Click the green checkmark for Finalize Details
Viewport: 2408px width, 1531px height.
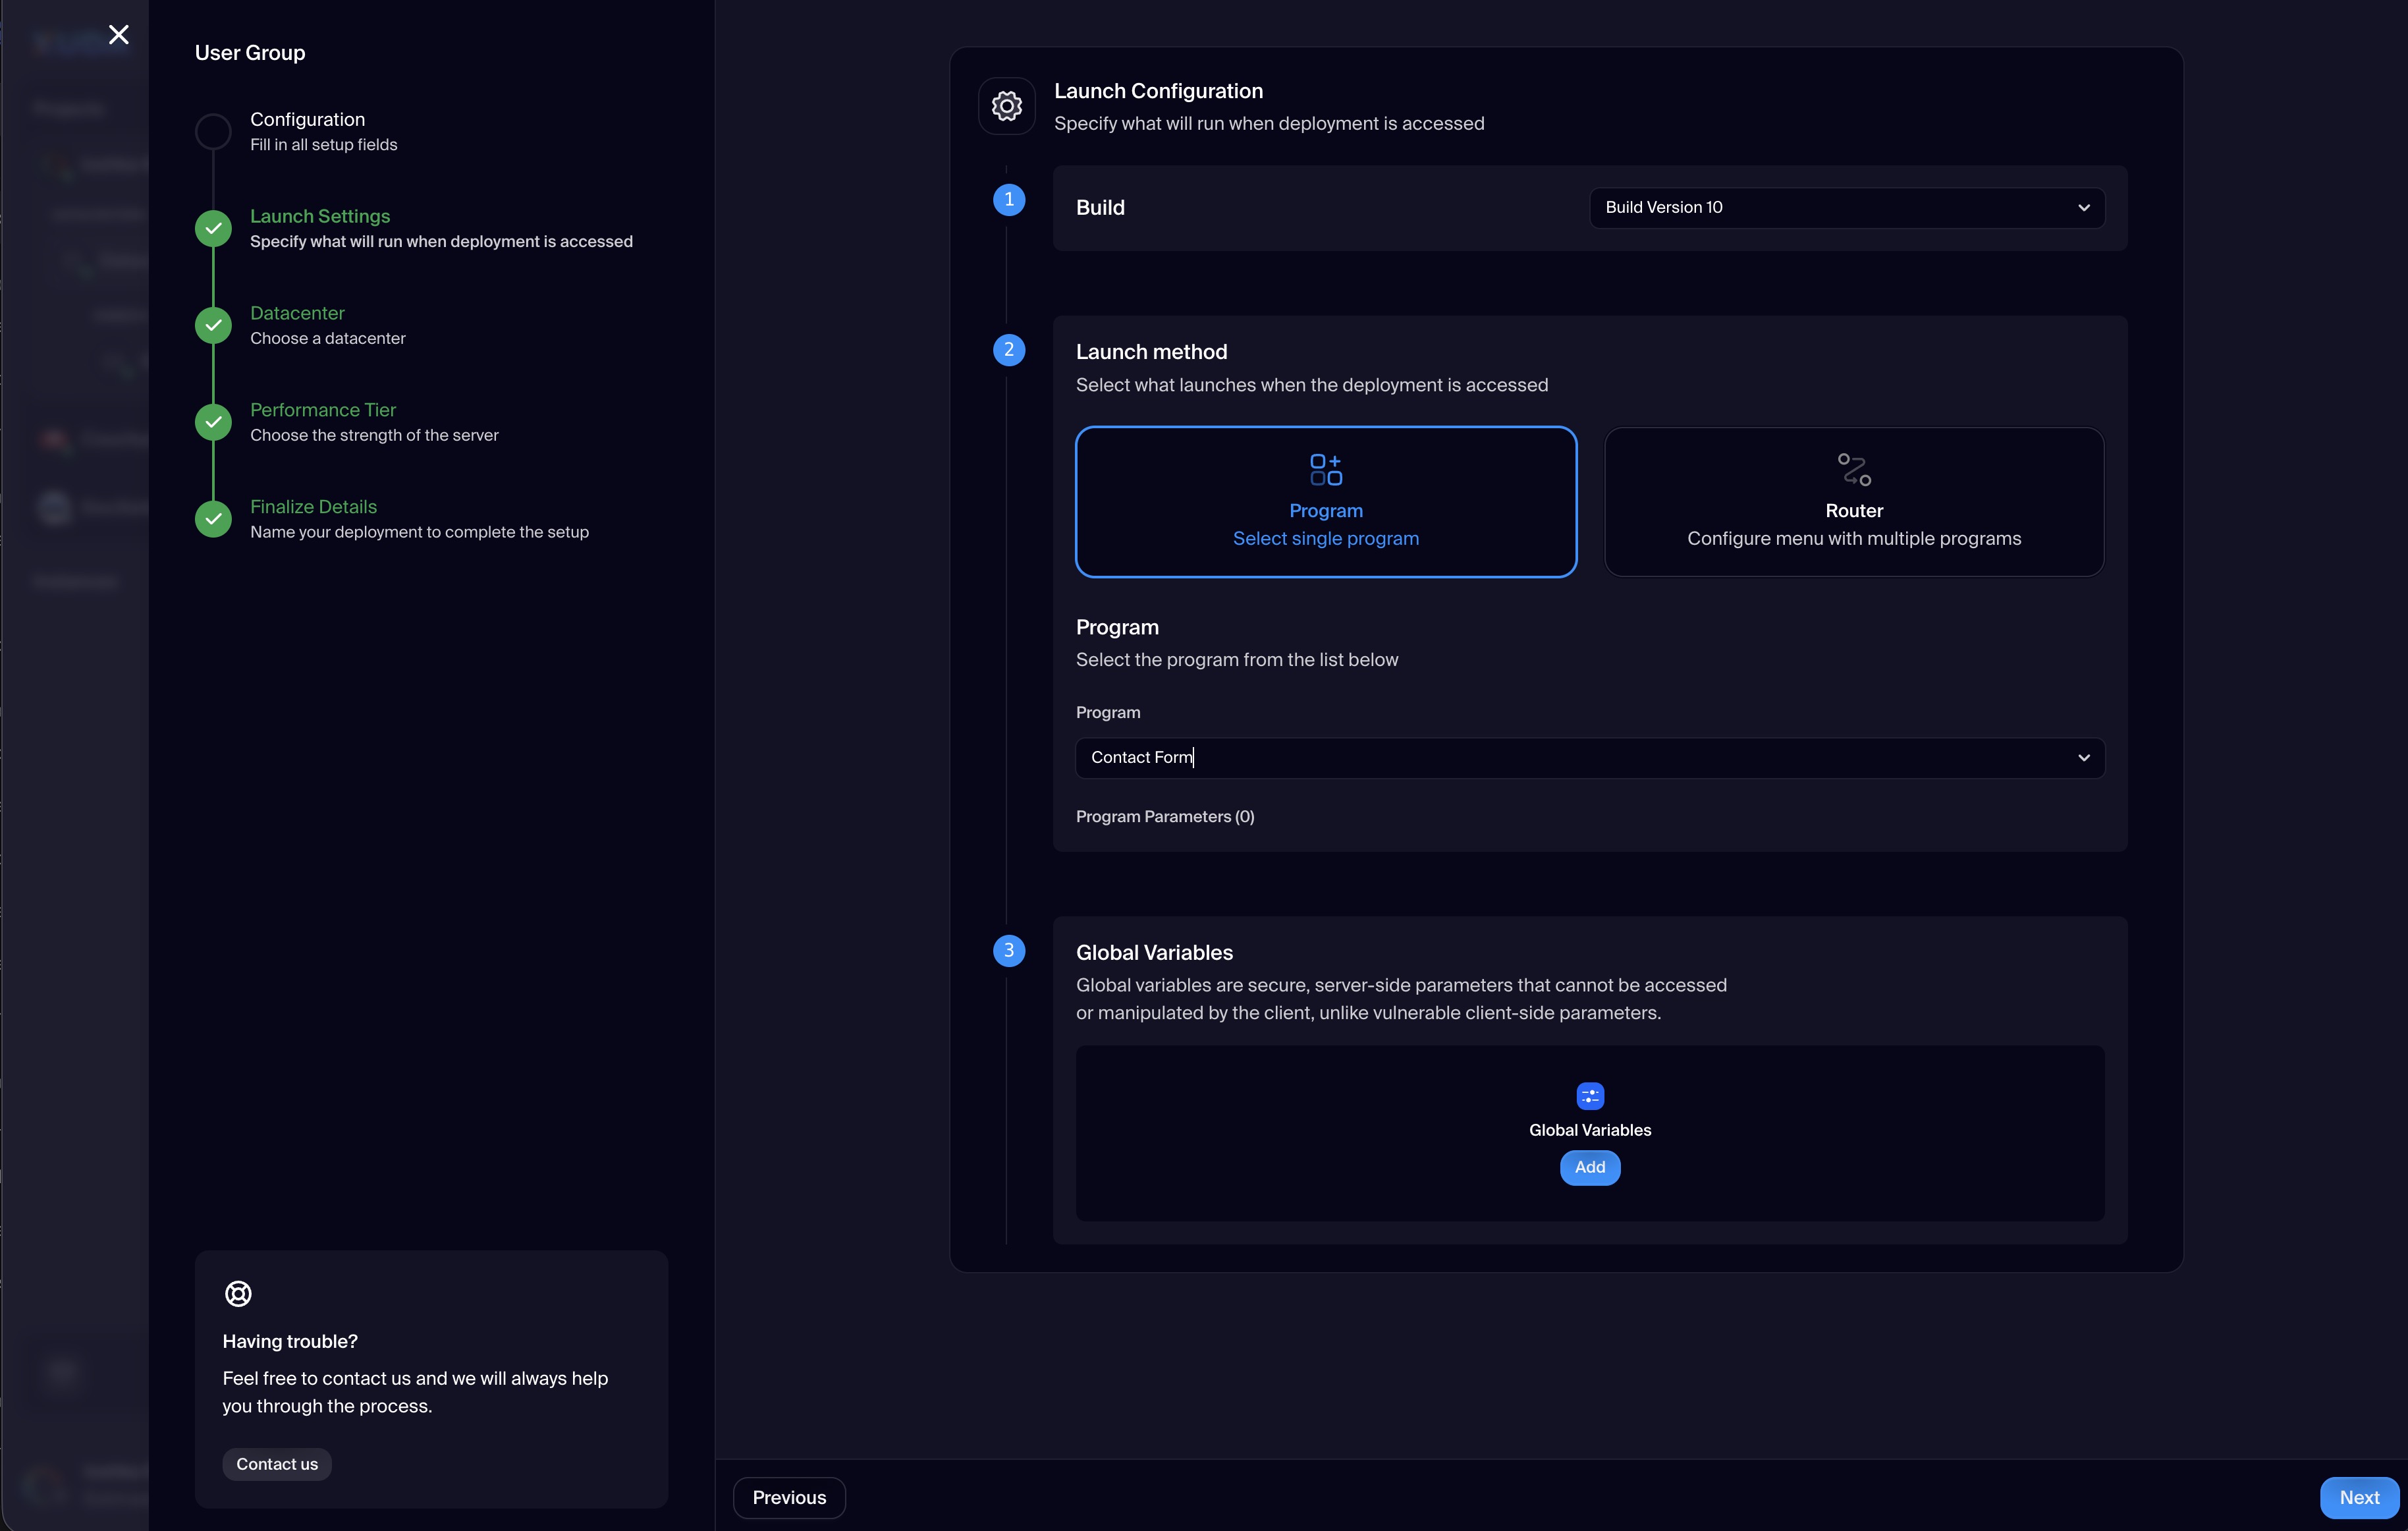213,519
